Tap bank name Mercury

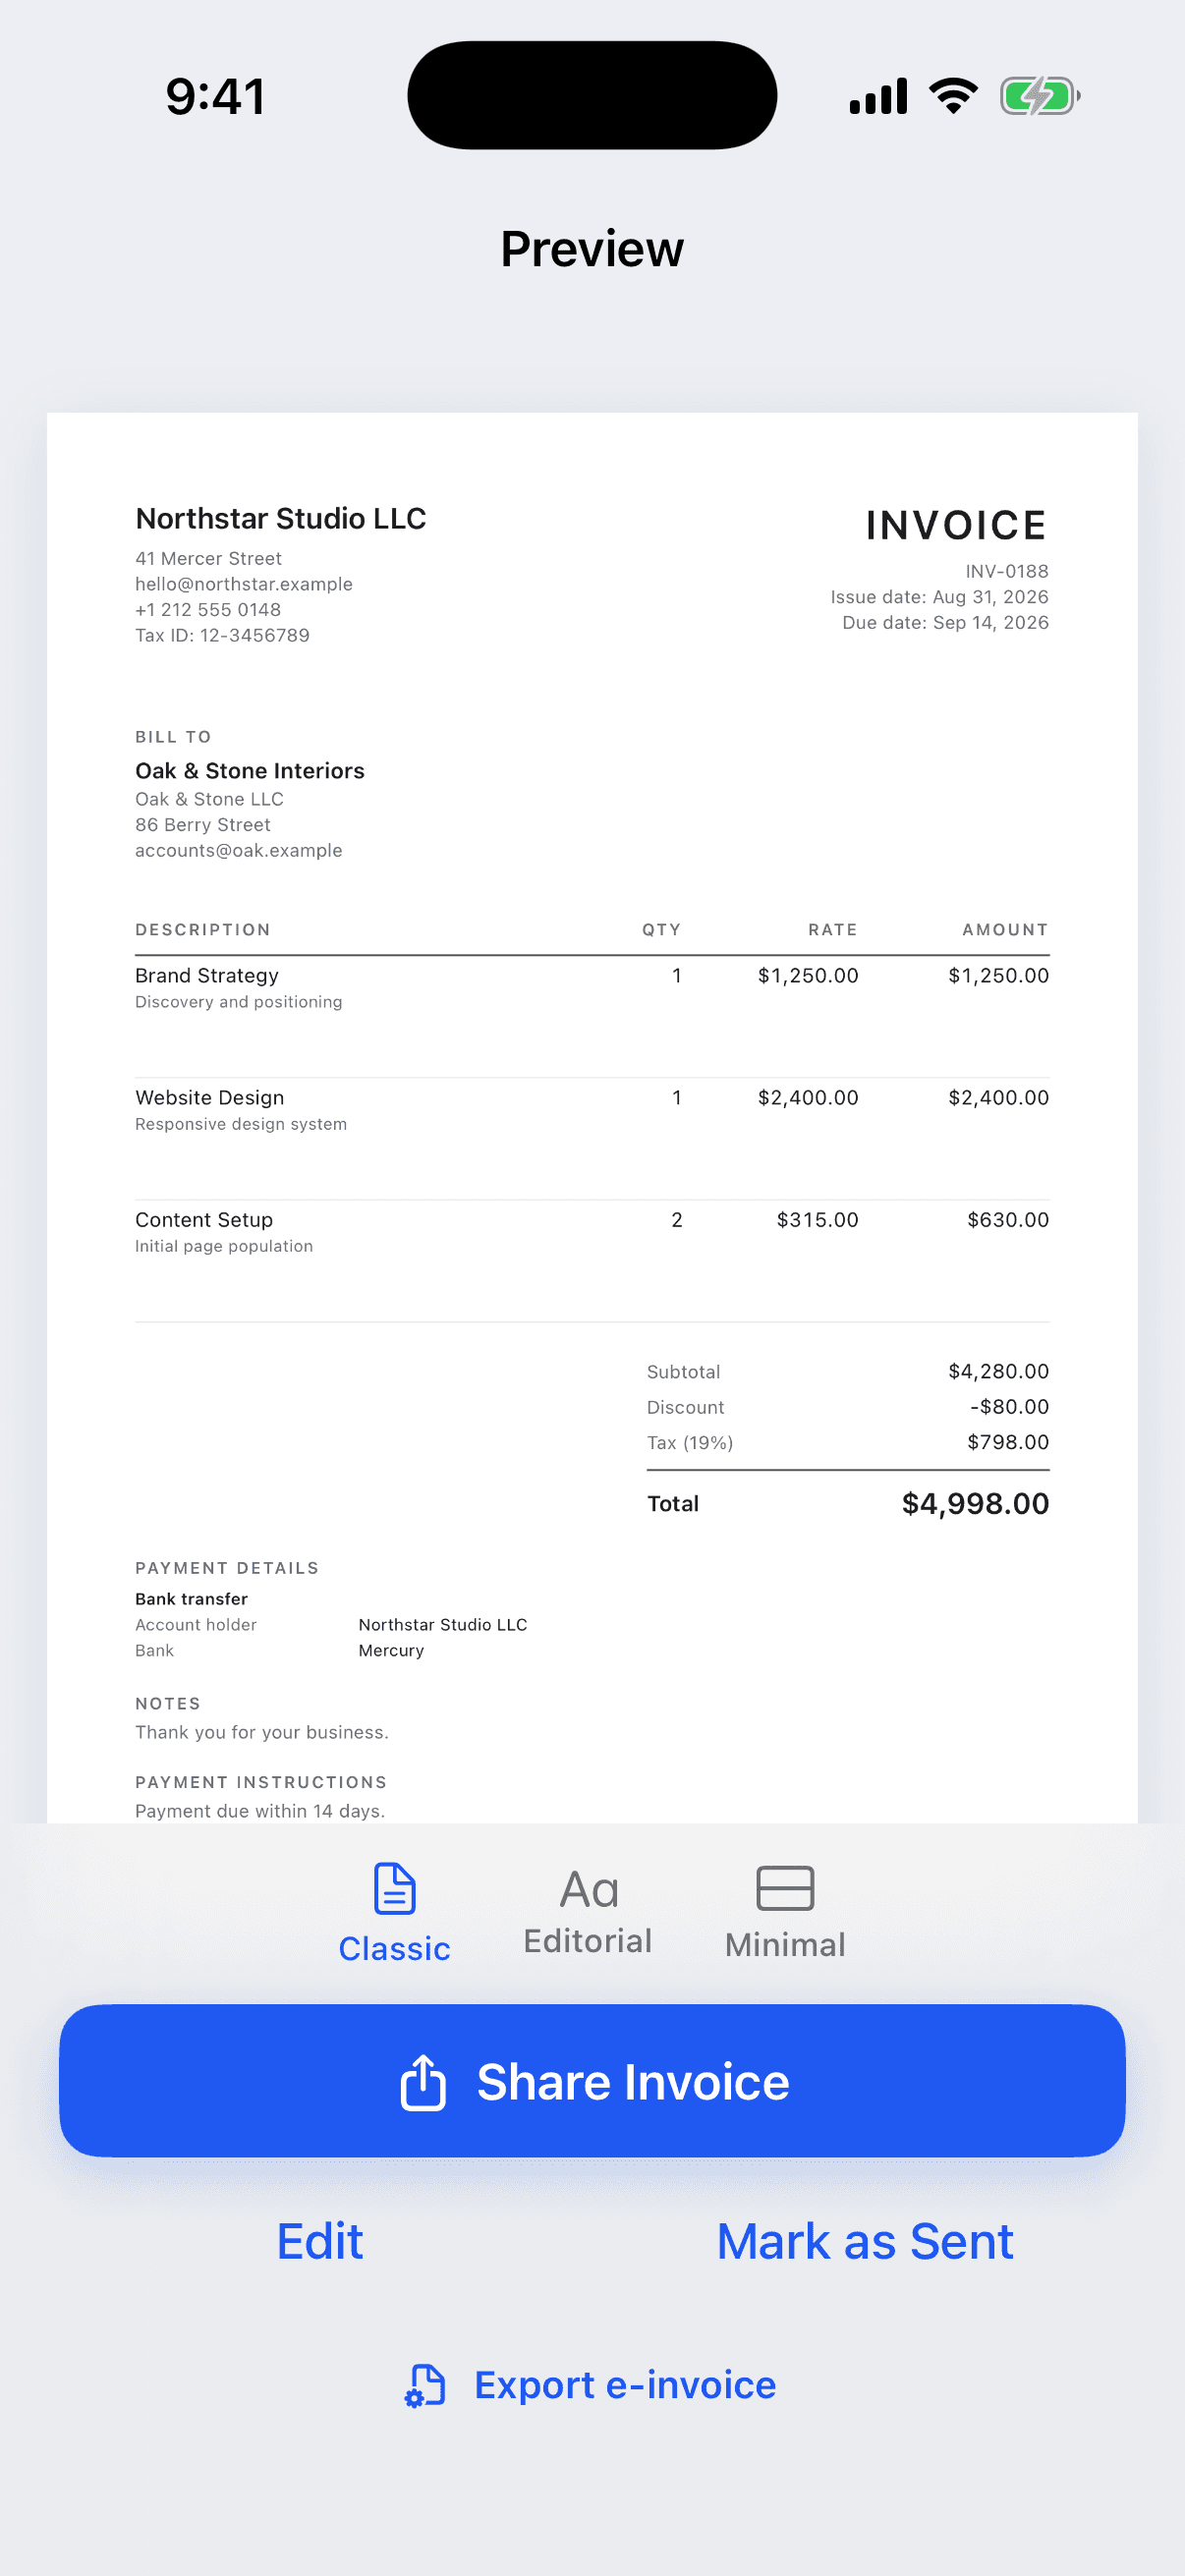391,1650
